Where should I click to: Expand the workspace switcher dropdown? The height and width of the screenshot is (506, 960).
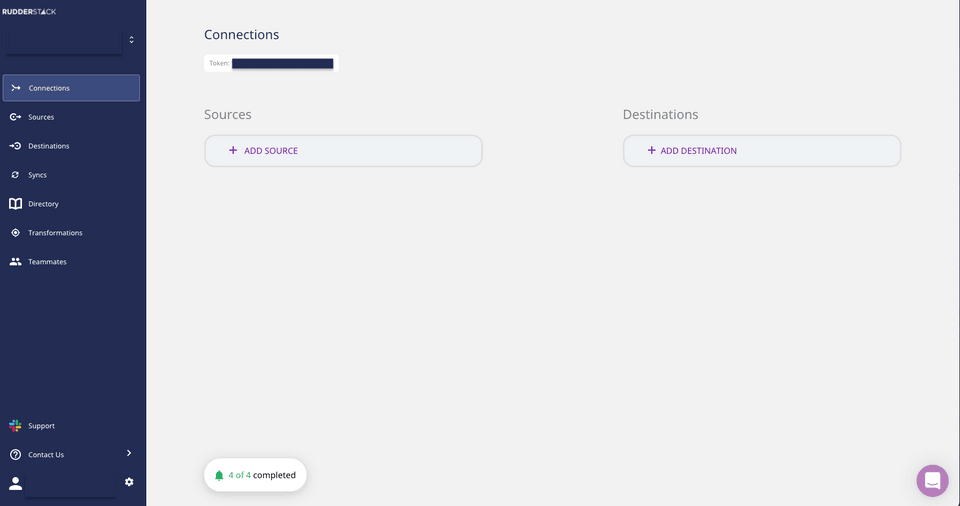[131, 40]
